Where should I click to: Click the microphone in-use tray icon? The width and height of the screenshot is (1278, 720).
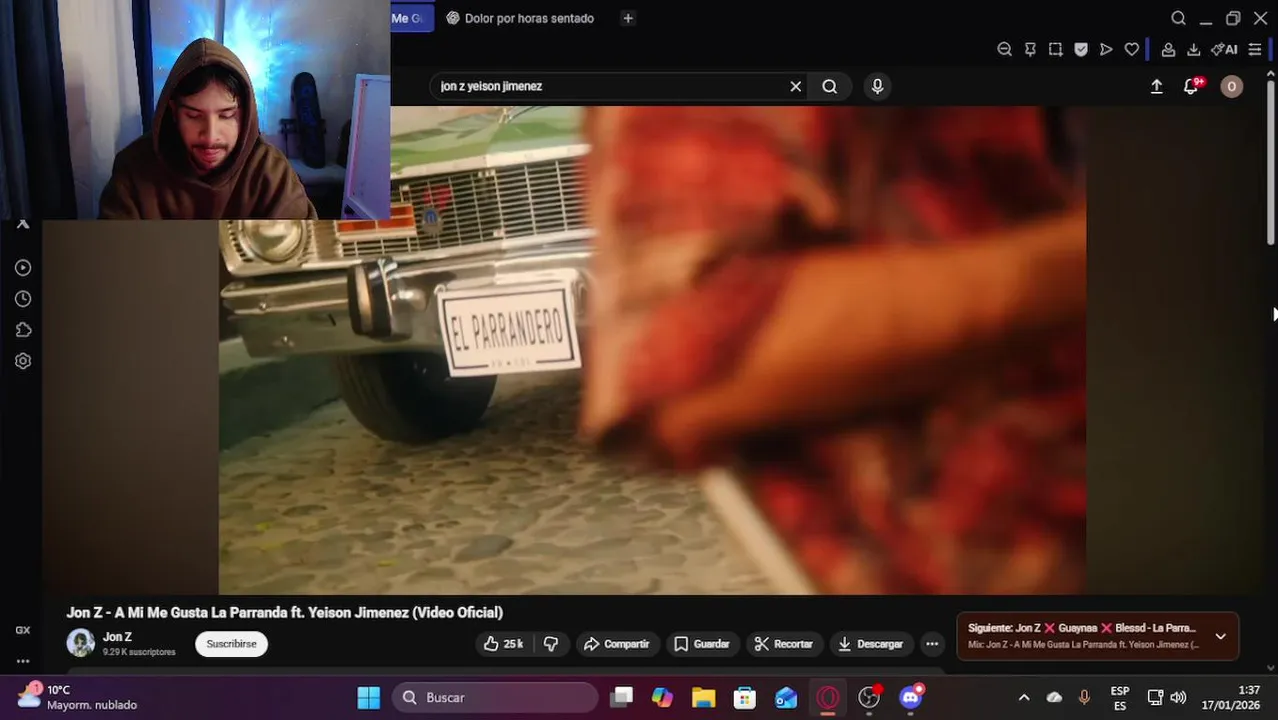click(1084, 697)
